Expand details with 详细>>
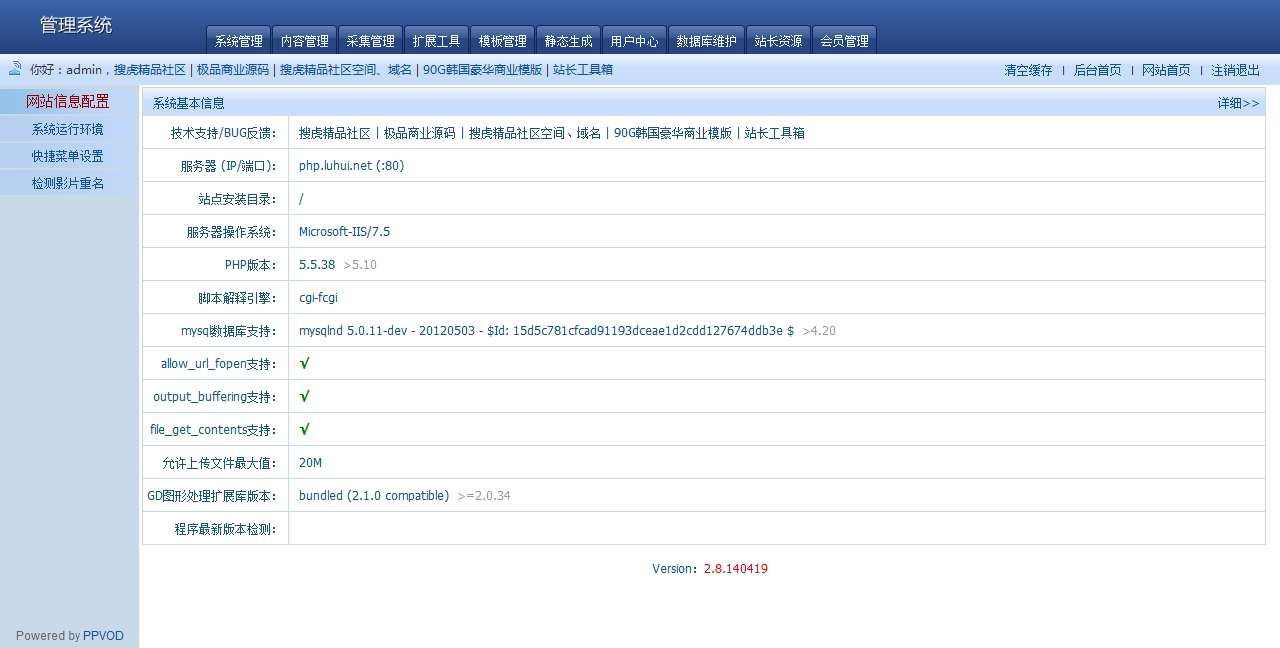 pos(1238,103)
